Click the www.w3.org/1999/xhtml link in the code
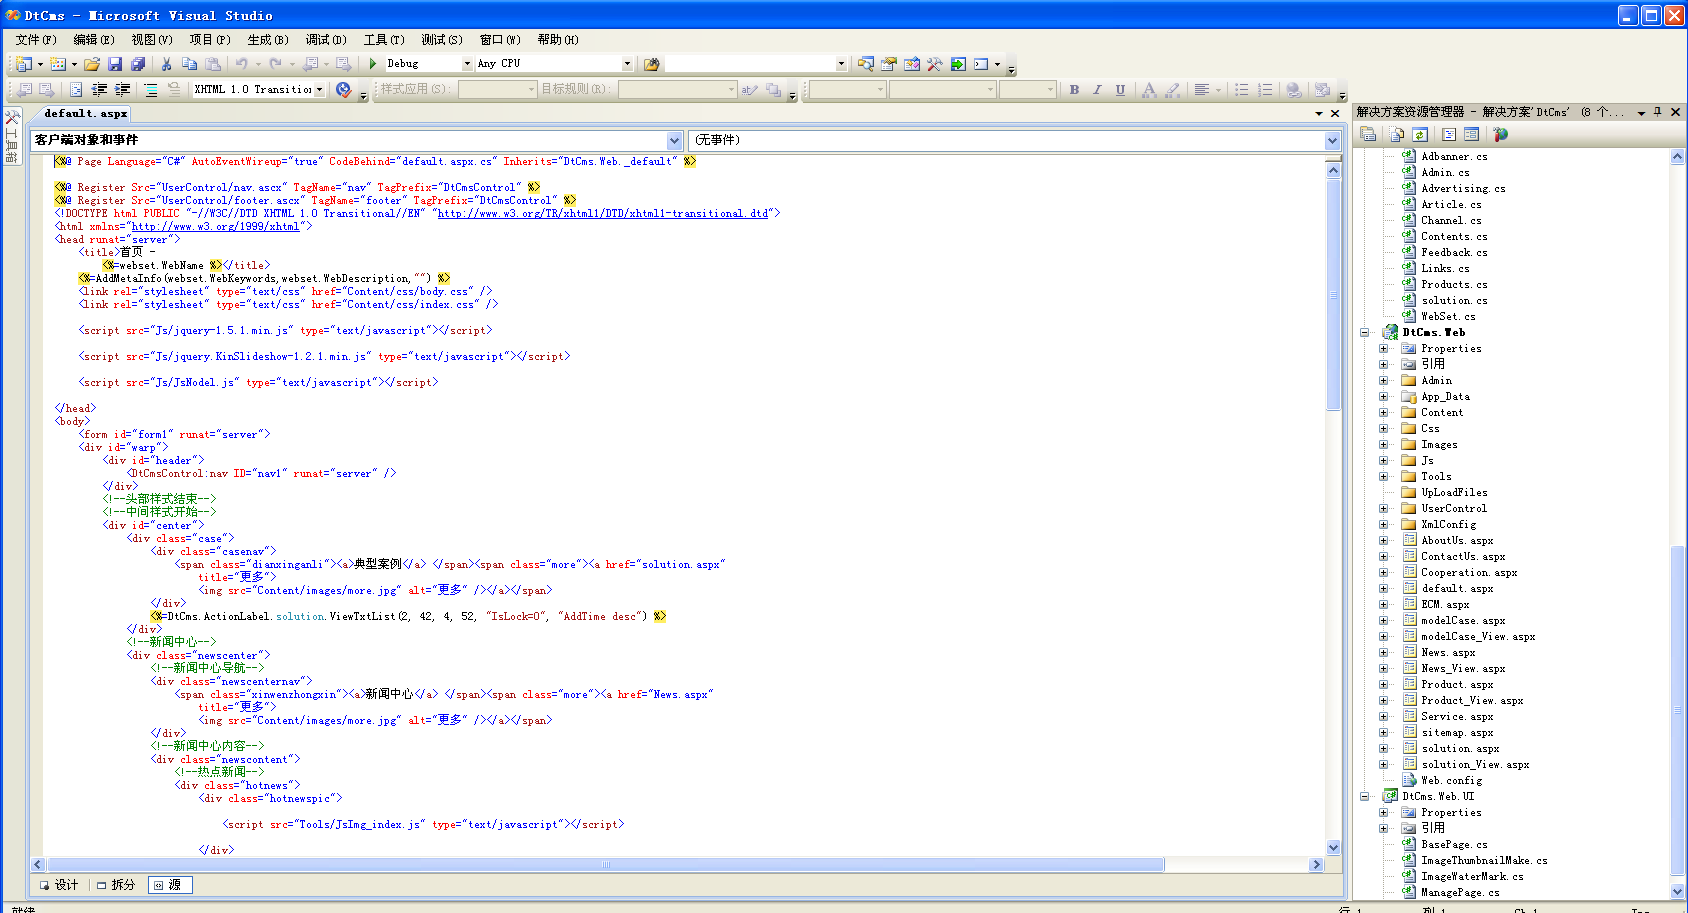 [x=216, y=227]
